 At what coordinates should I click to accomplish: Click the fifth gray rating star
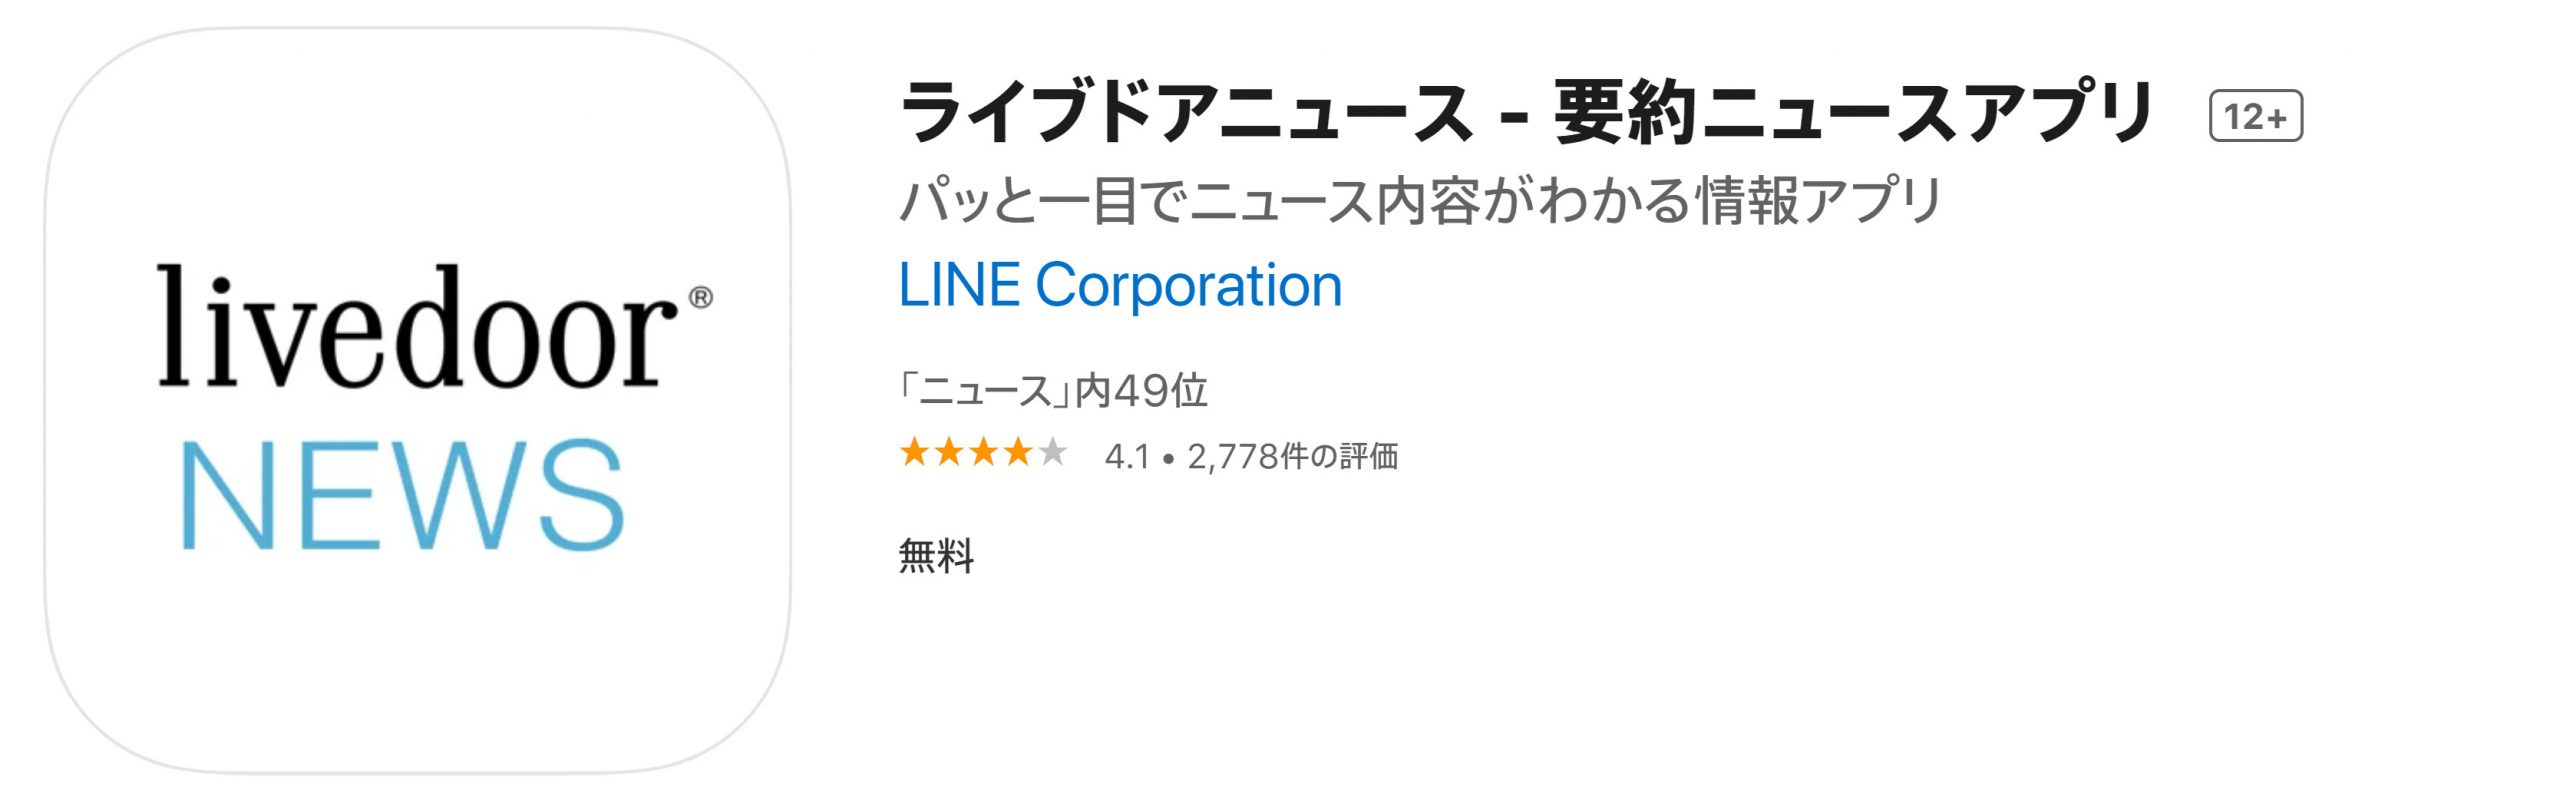click(x=1052, y=453)
